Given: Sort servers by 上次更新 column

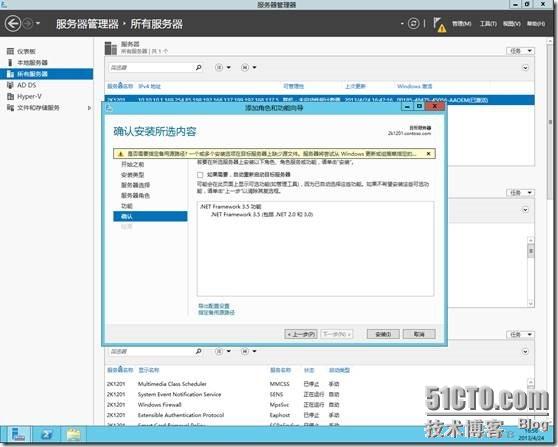Looking at the screenshot, I should pos(355,86).
